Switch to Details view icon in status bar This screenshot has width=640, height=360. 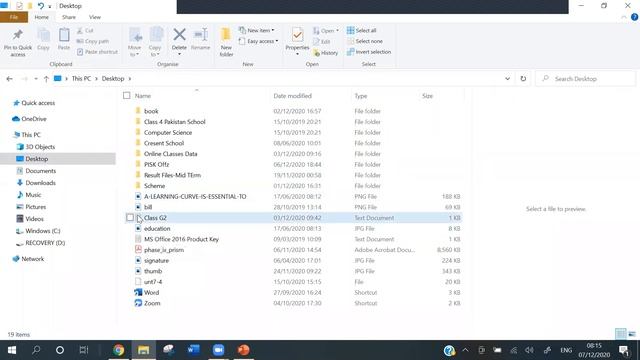(620, 333)
